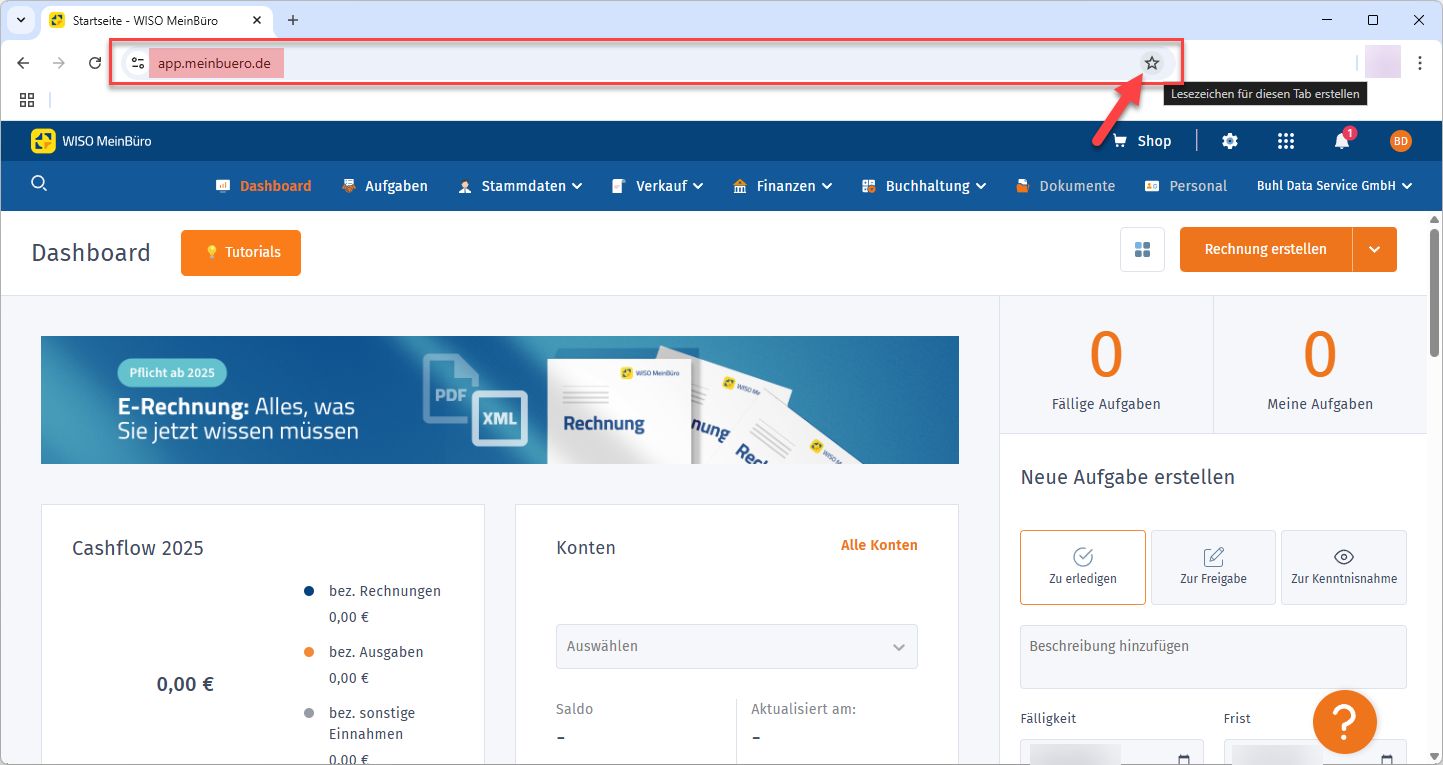Click bez. sonstige Einnahmen legend entry

[x=360, y=723]
